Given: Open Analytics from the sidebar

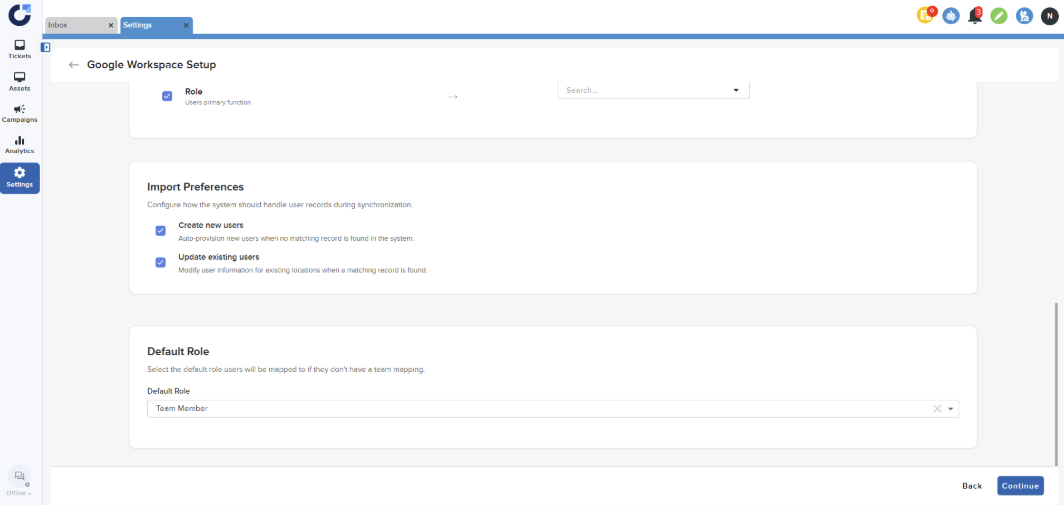Looking at the screenshot, I should coord(20,145).
